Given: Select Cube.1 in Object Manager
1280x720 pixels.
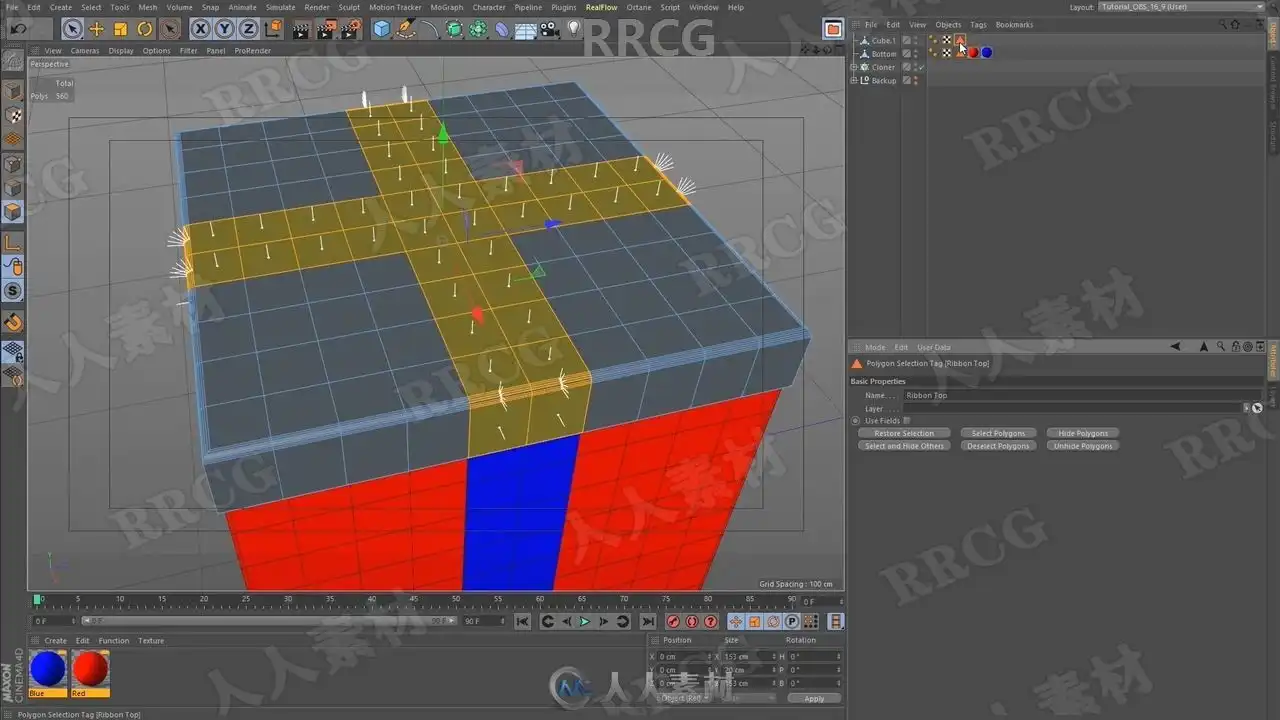Looking at the screenshot, I should click(x=883, y=41).
